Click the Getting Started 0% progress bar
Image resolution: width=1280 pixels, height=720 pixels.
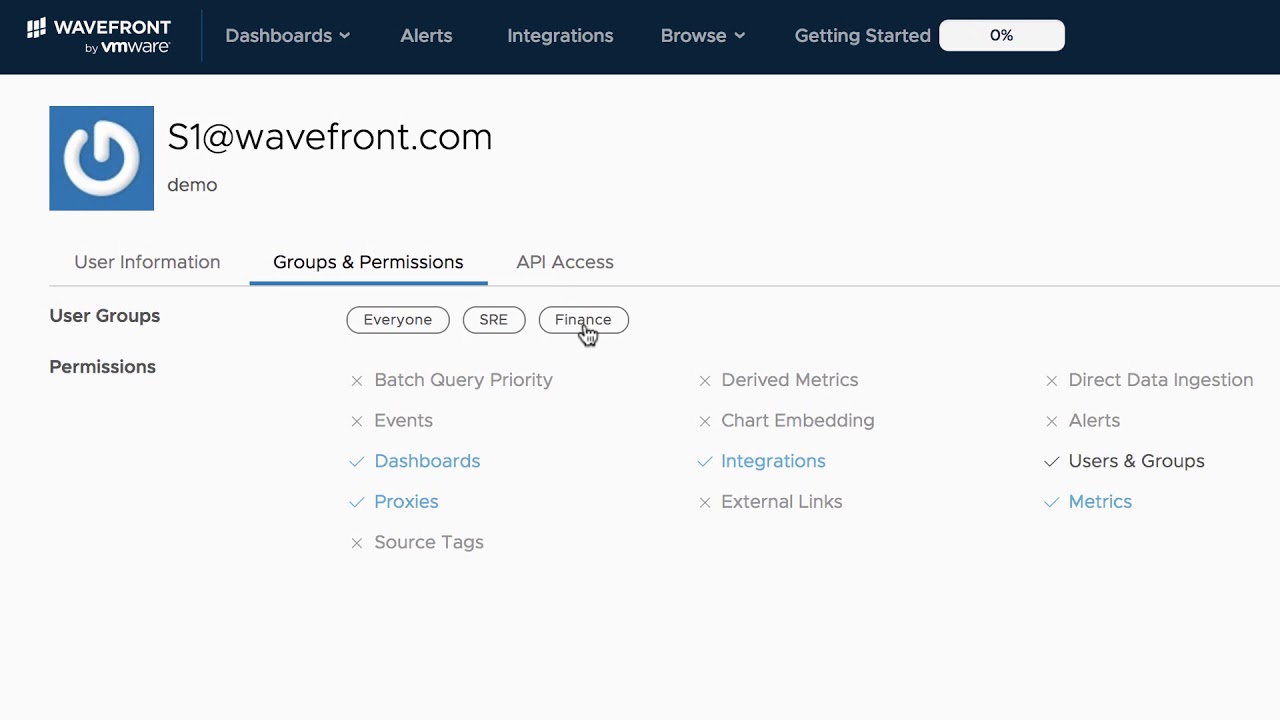[1001, 36]
